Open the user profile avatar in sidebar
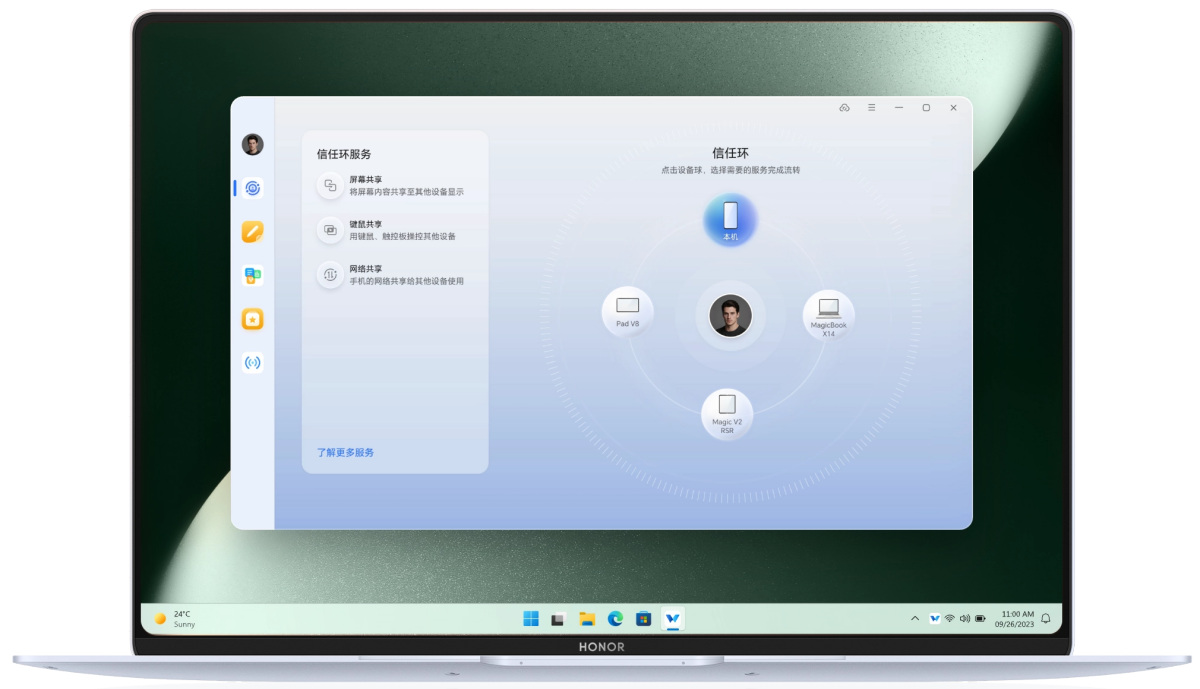Viewport: 1200px width, 689px height. (252, 145)
